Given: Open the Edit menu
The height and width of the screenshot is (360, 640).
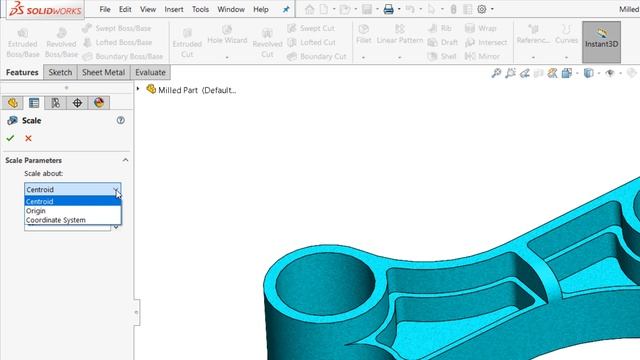Looking at the screenshot, I should [x=125, y=9].
